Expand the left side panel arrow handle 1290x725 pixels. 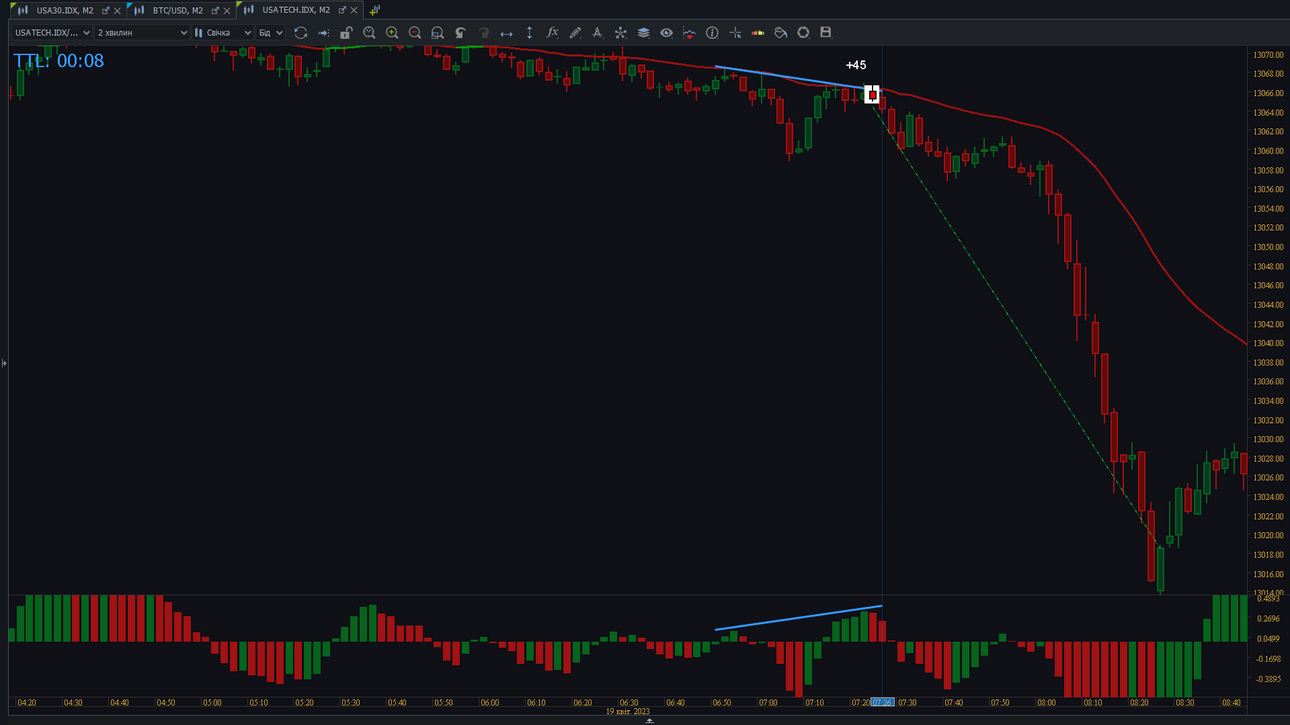point(4,363)
